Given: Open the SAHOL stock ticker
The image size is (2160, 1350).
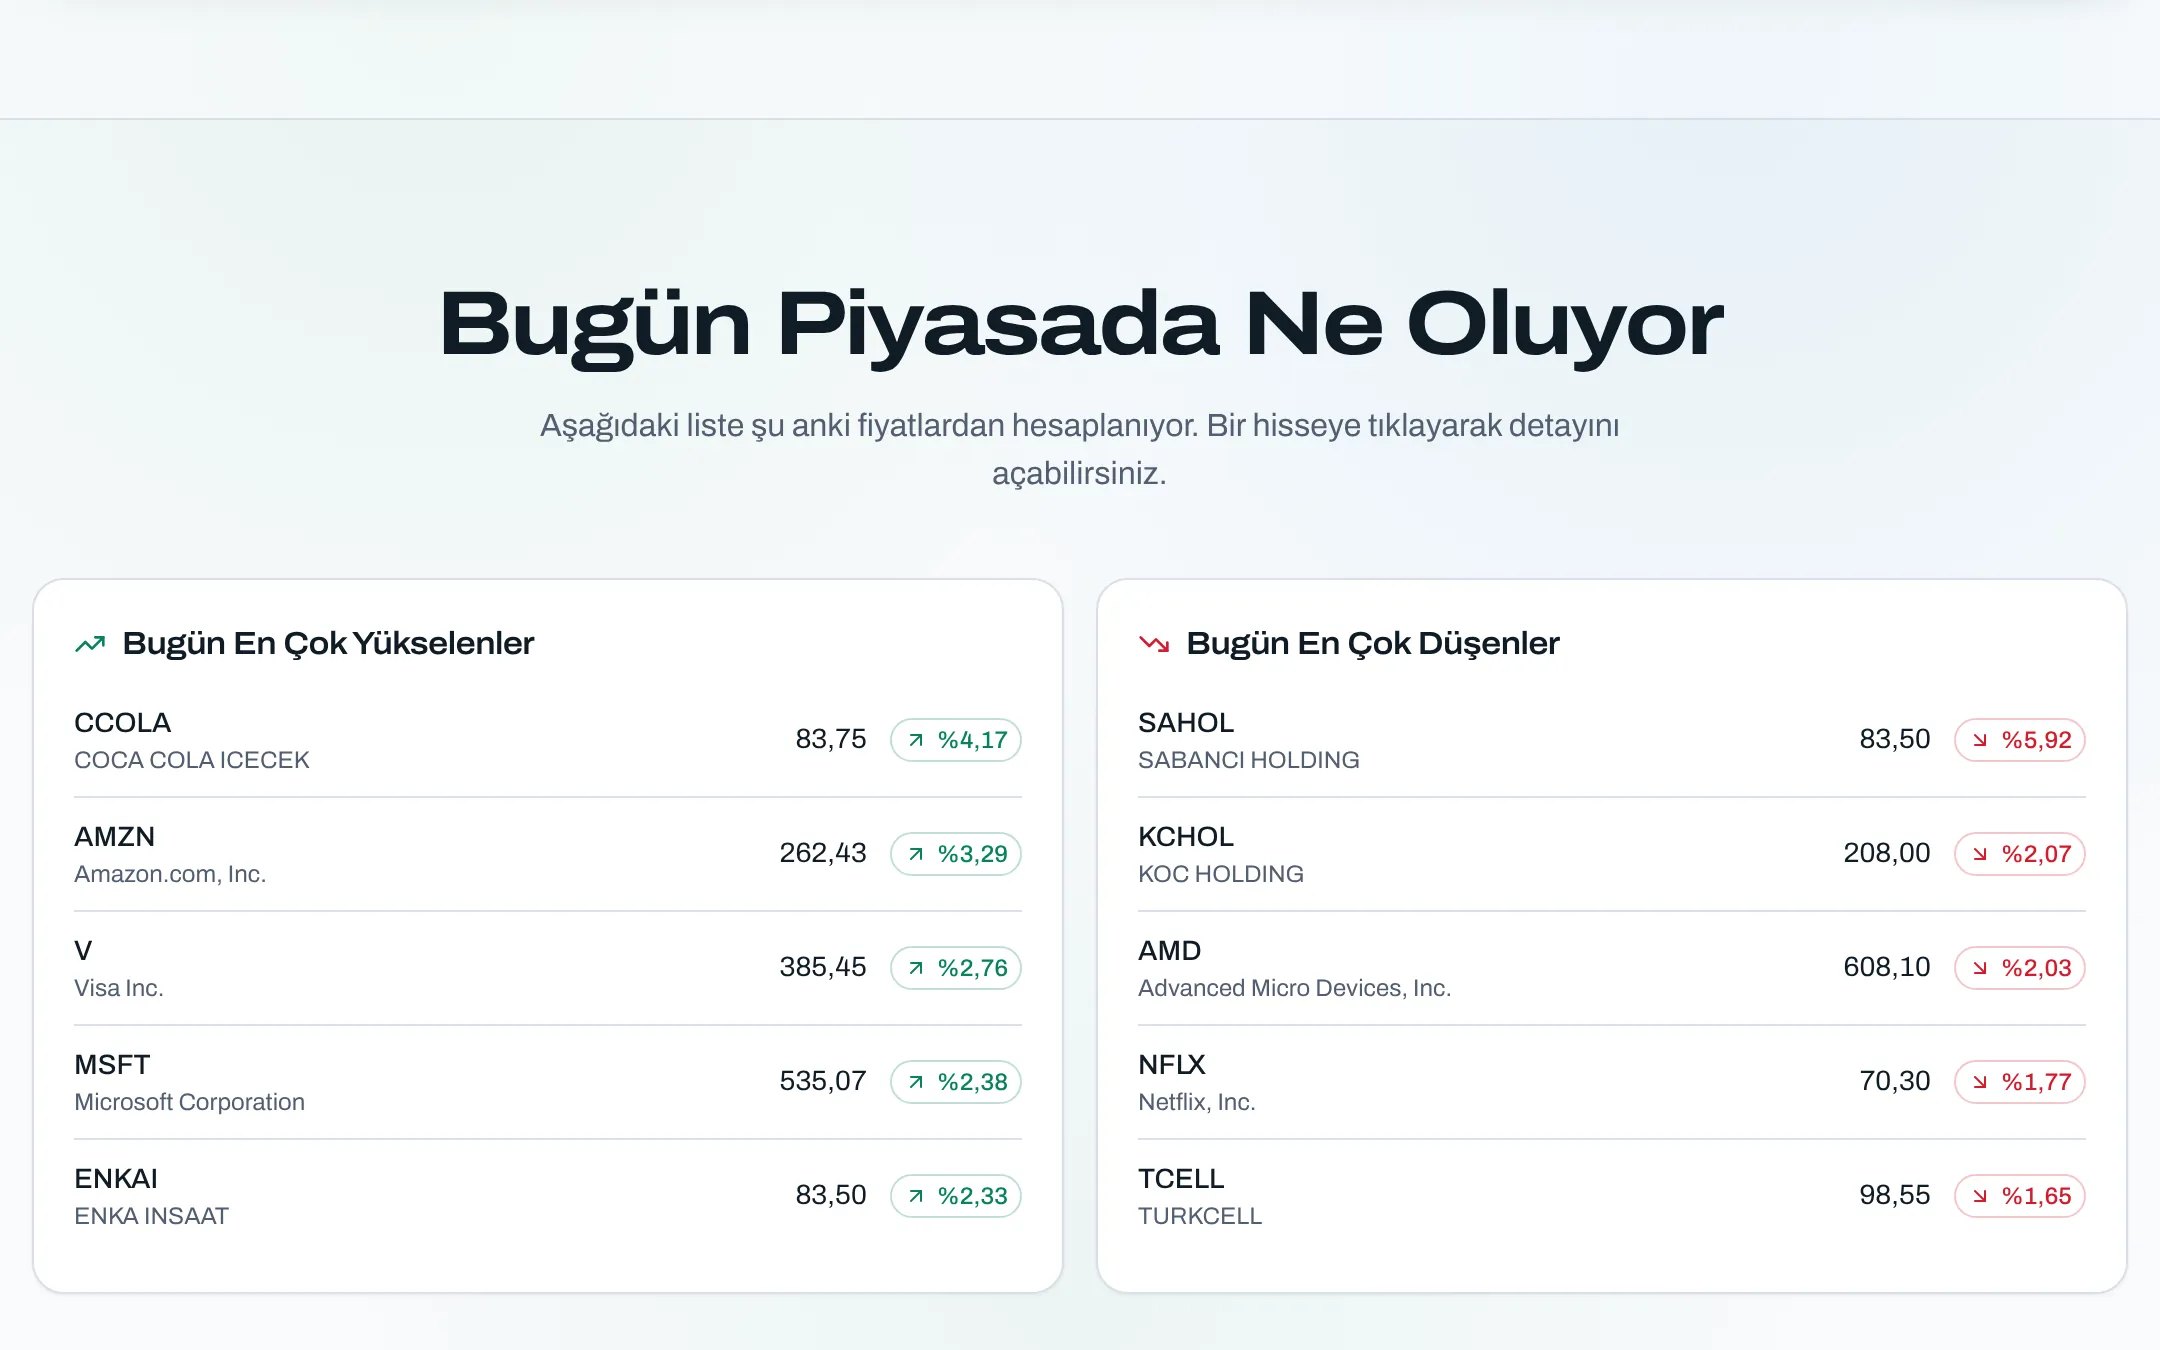Looking at the screenshot, I should (x=1186, y=723).
